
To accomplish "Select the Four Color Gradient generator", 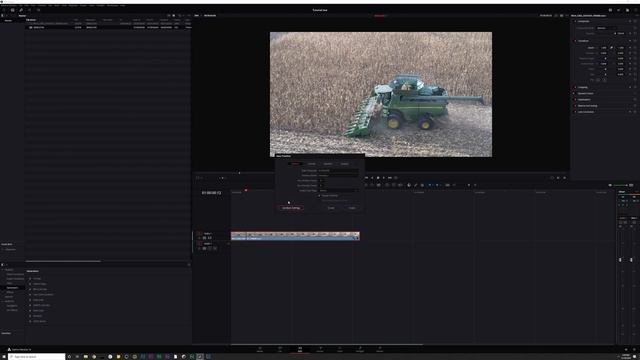I will pos(43,294).
